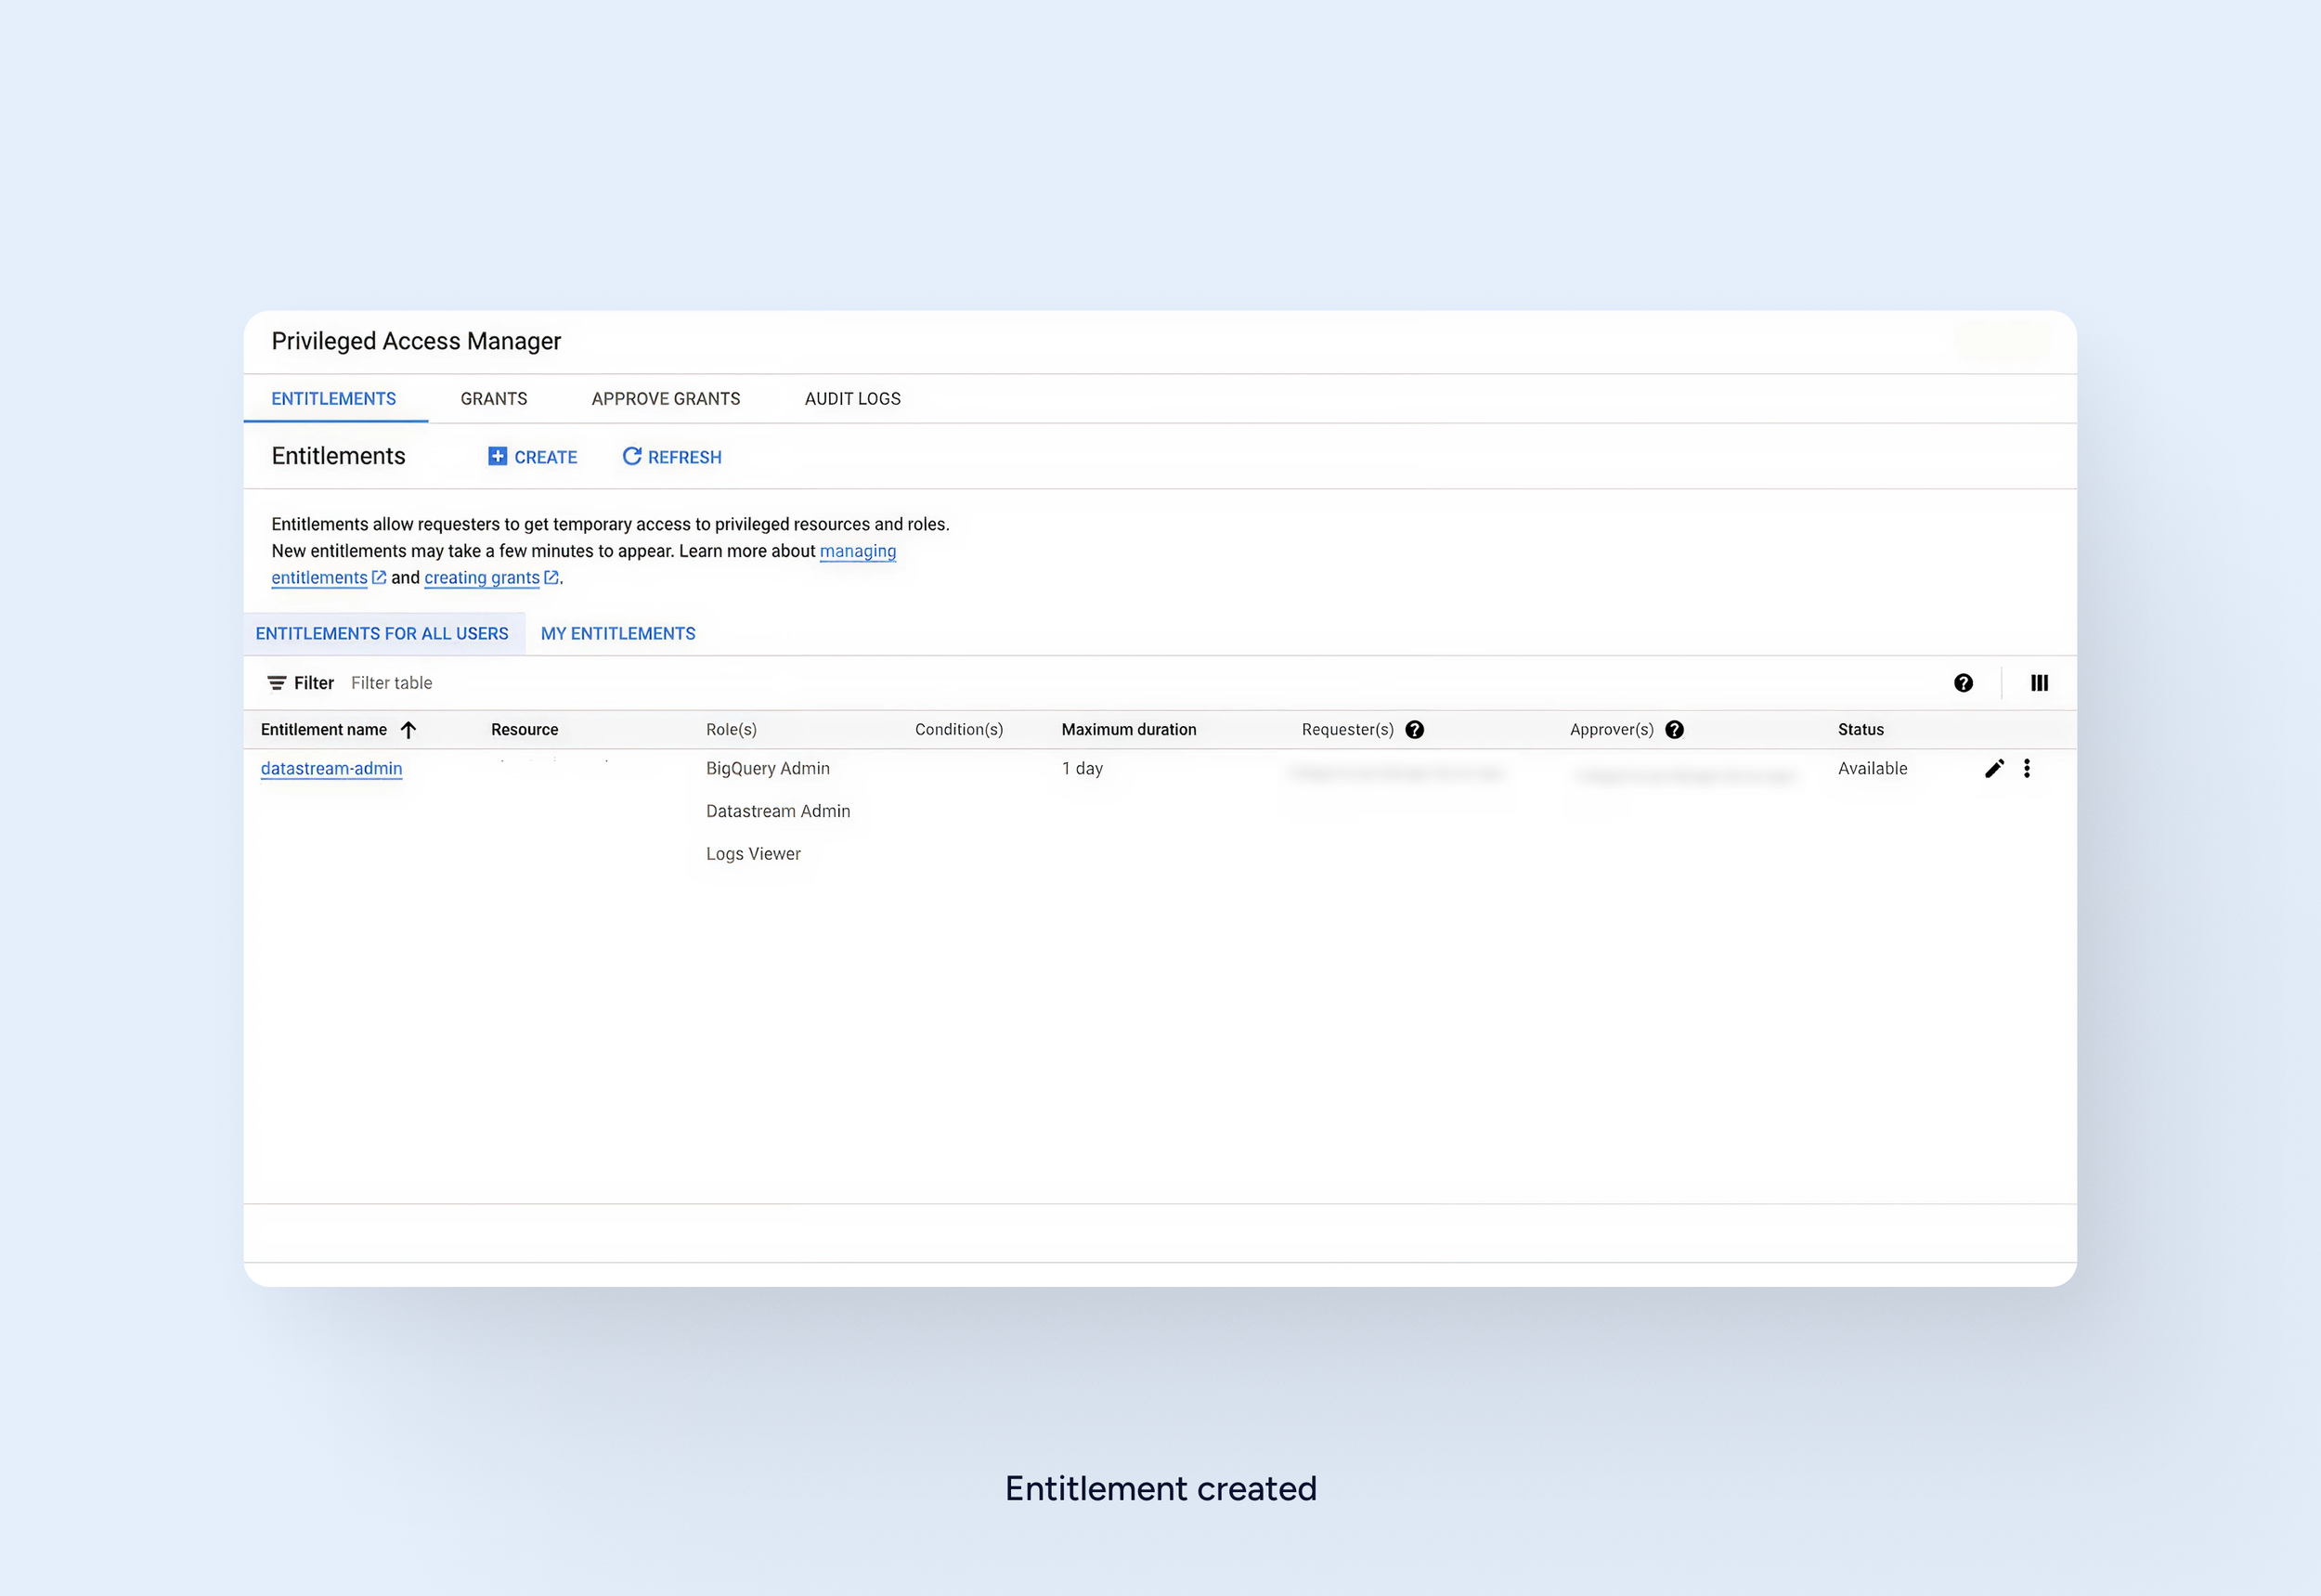
Task: Show Approver(s) column help tooltip icon
Action: 1674,730
